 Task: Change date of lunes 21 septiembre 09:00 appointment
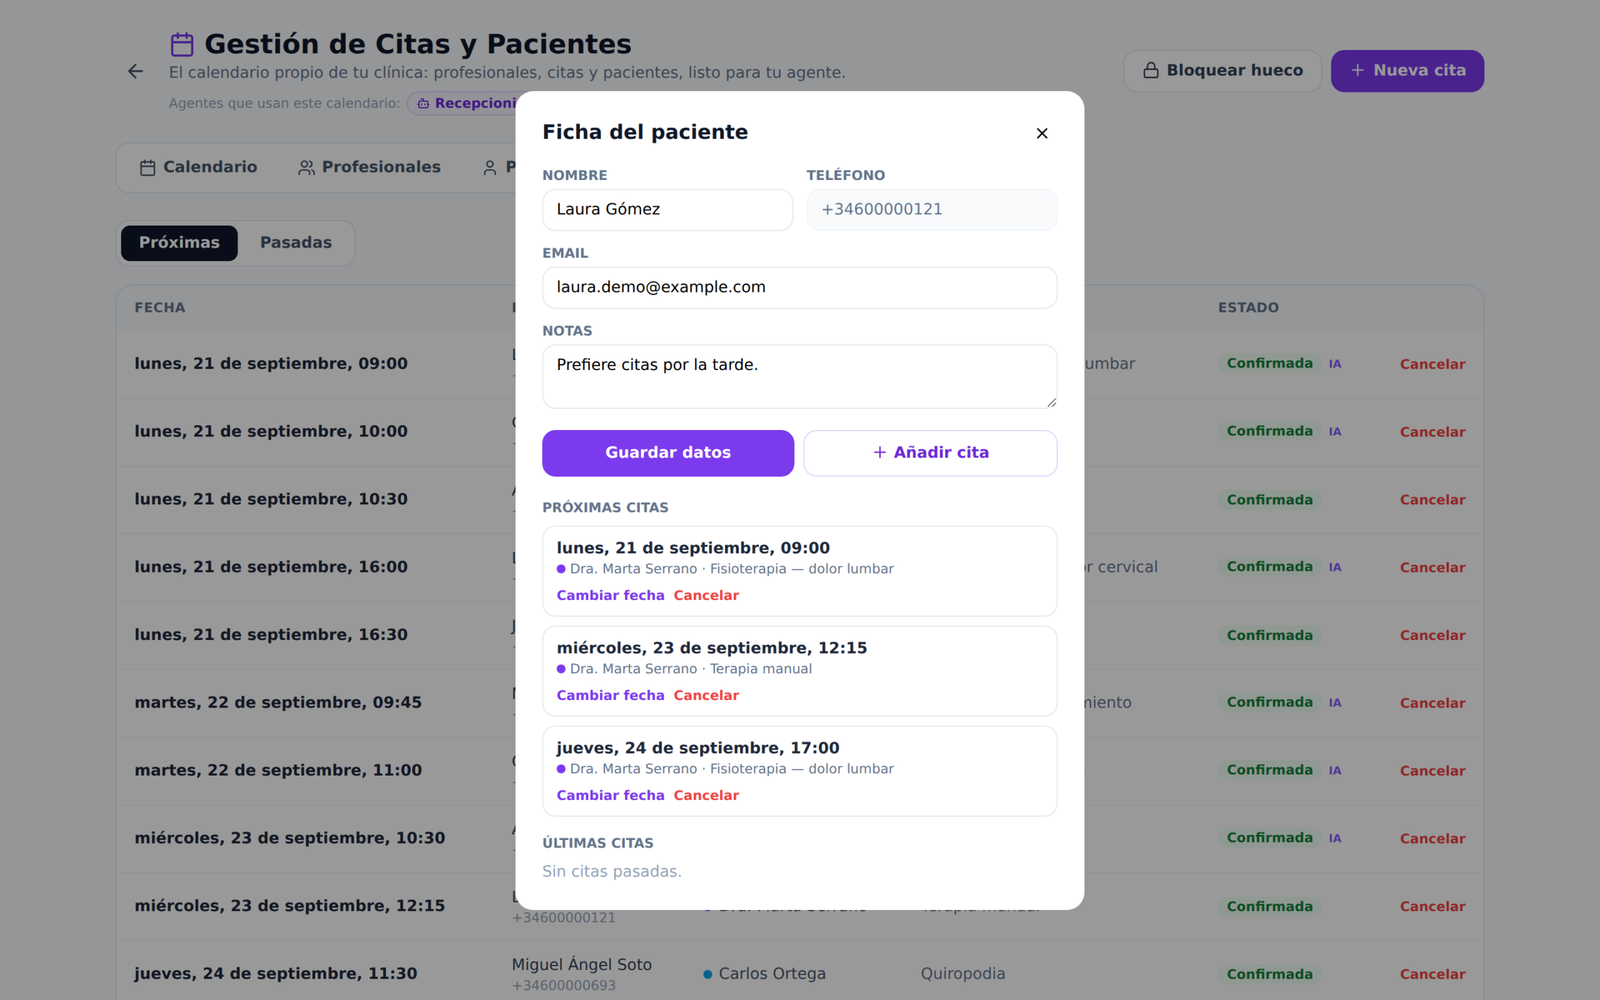click(610, 595)
